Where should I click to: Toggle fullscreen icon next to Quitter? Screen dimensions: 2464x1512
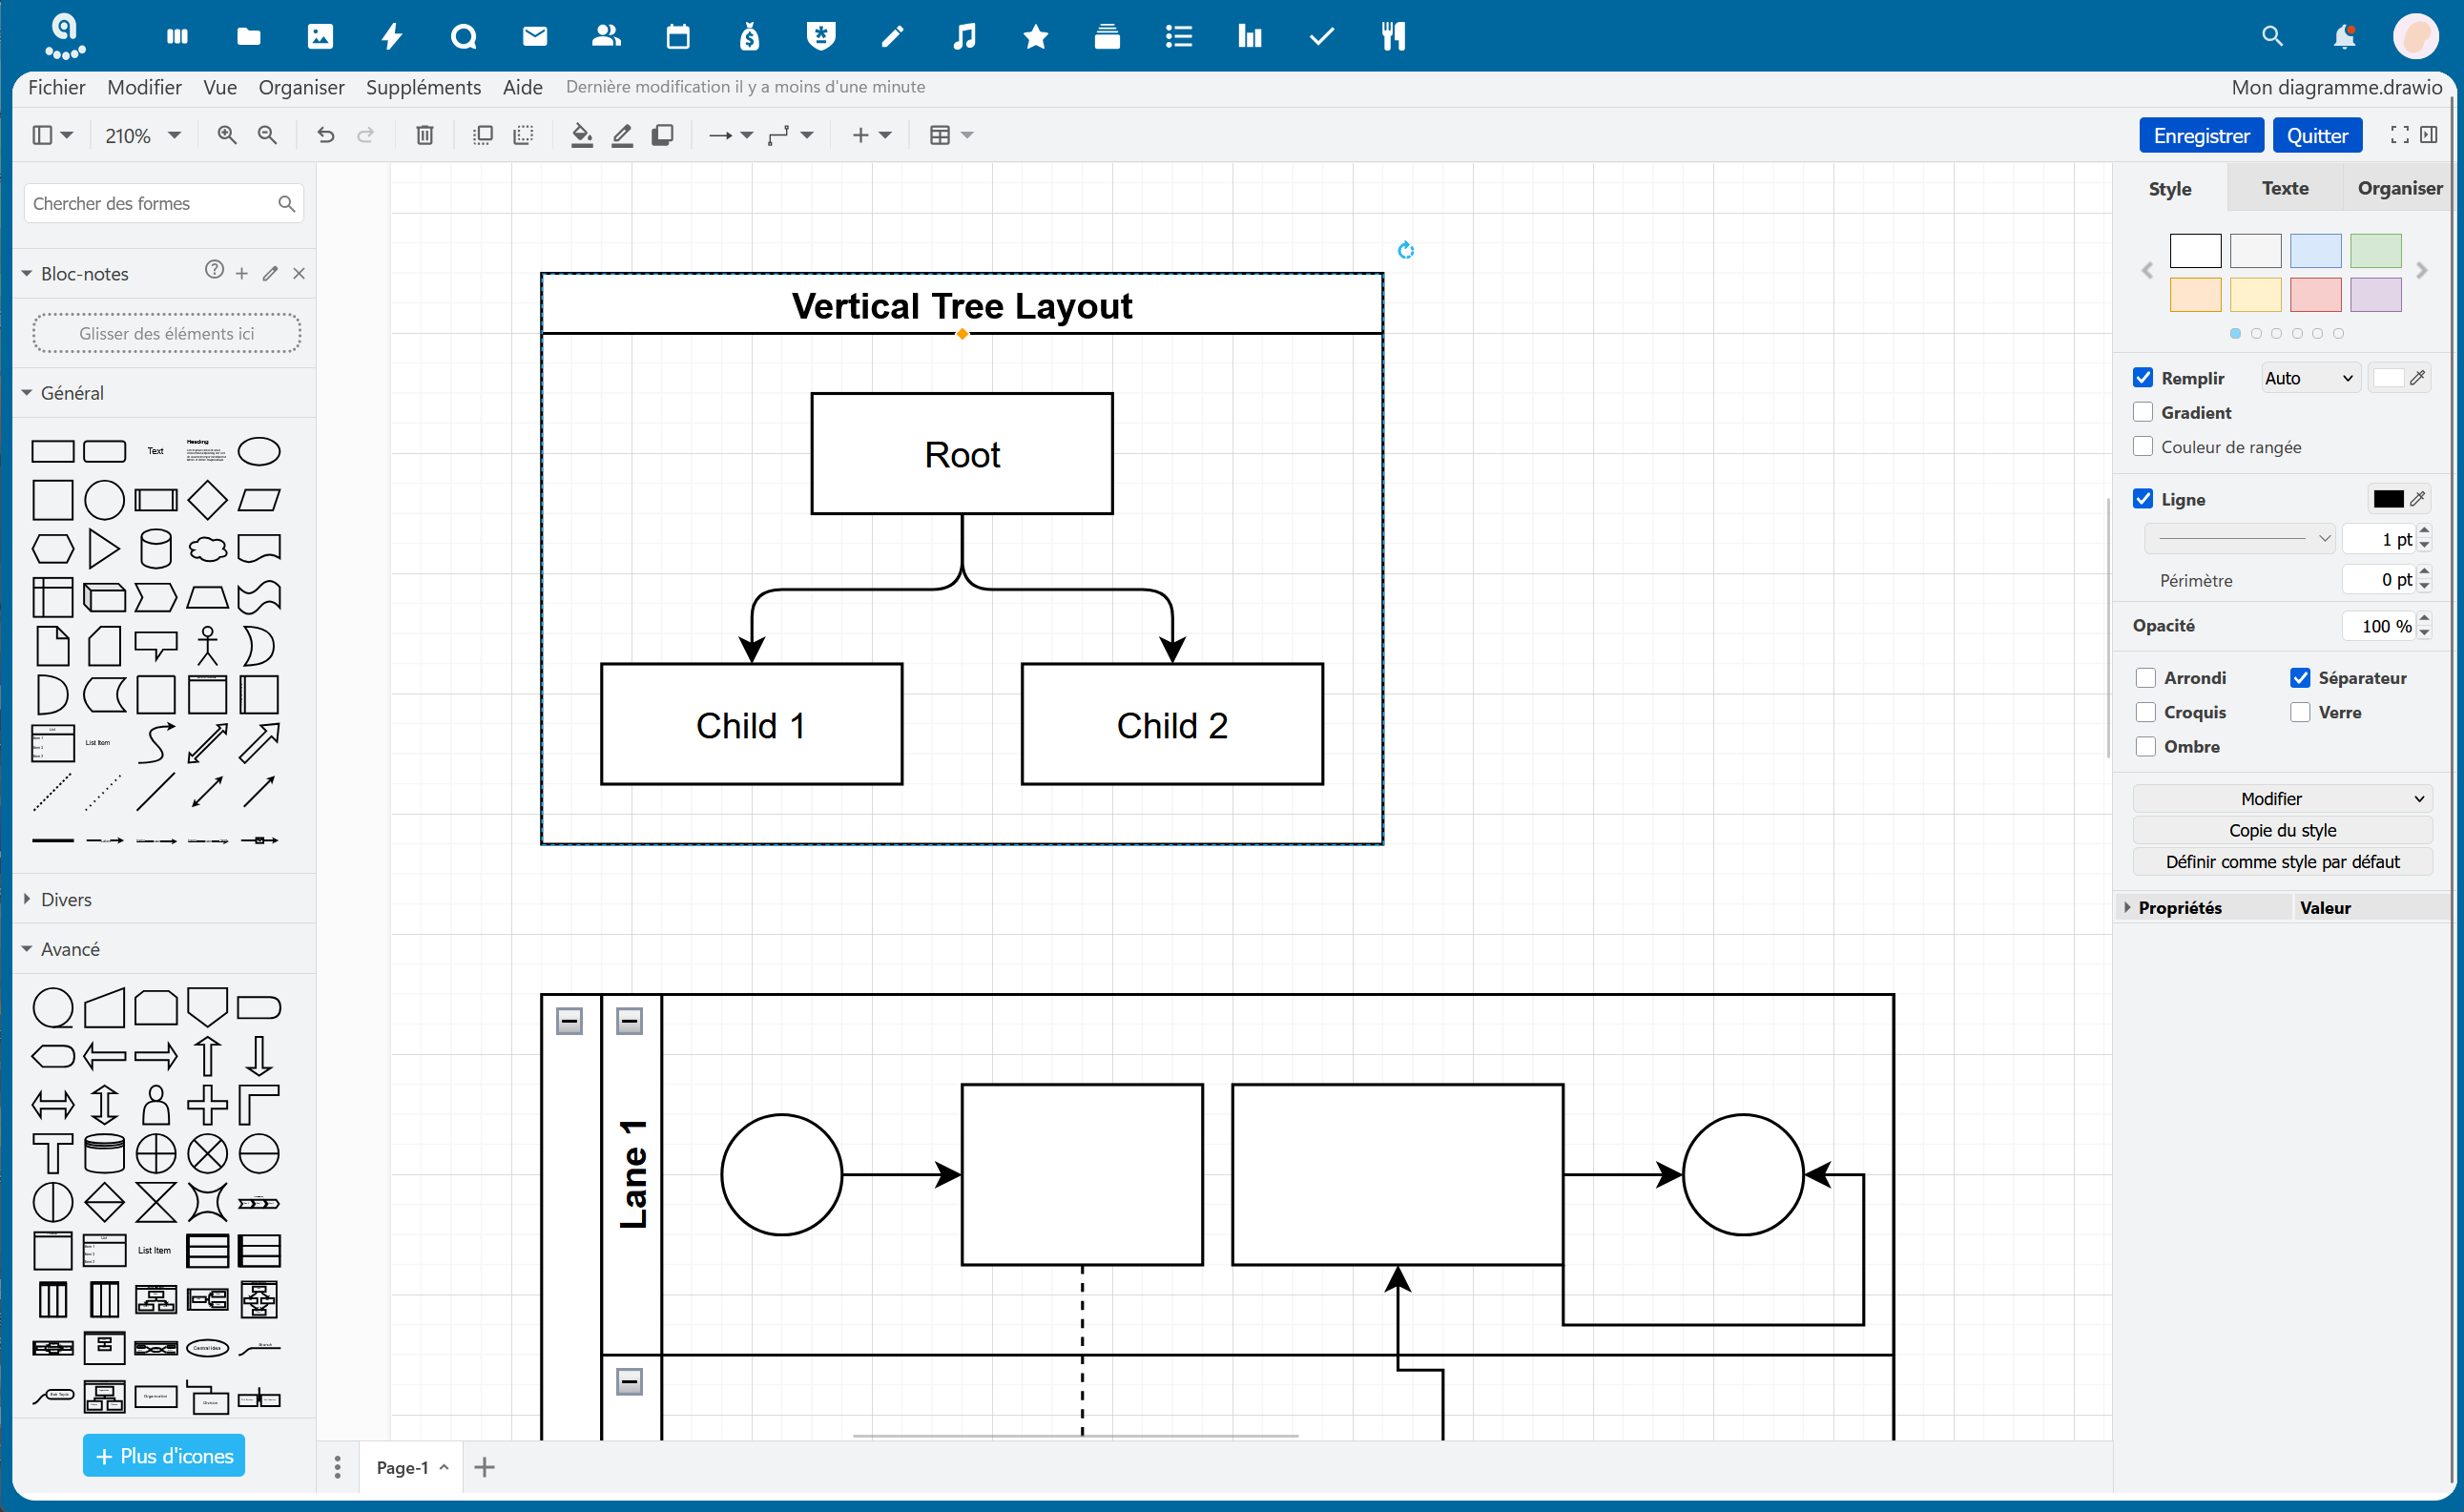(x=2399, y=135)
